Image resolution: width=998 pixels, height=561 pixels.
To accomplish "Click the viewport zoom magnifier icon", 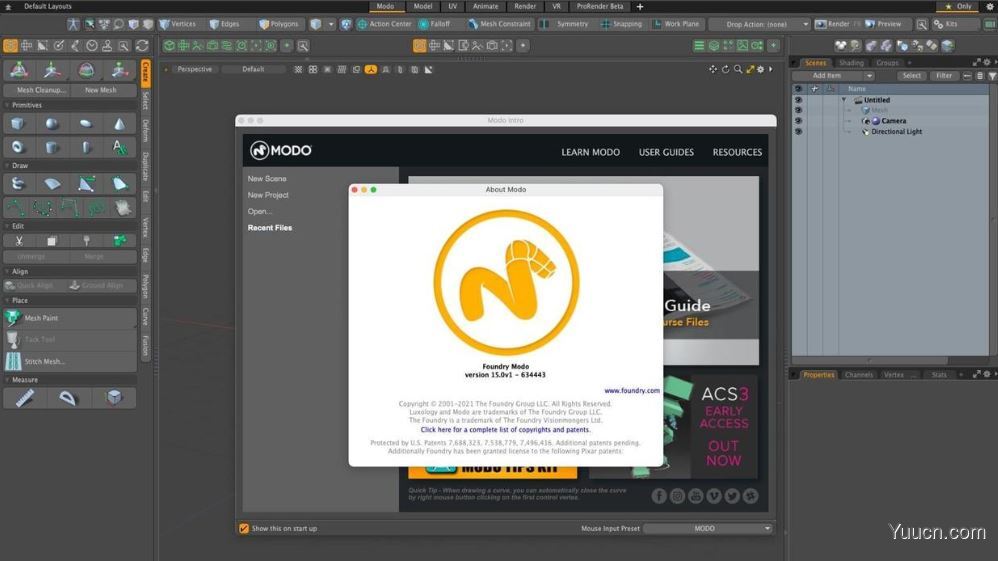I will 738,69.
